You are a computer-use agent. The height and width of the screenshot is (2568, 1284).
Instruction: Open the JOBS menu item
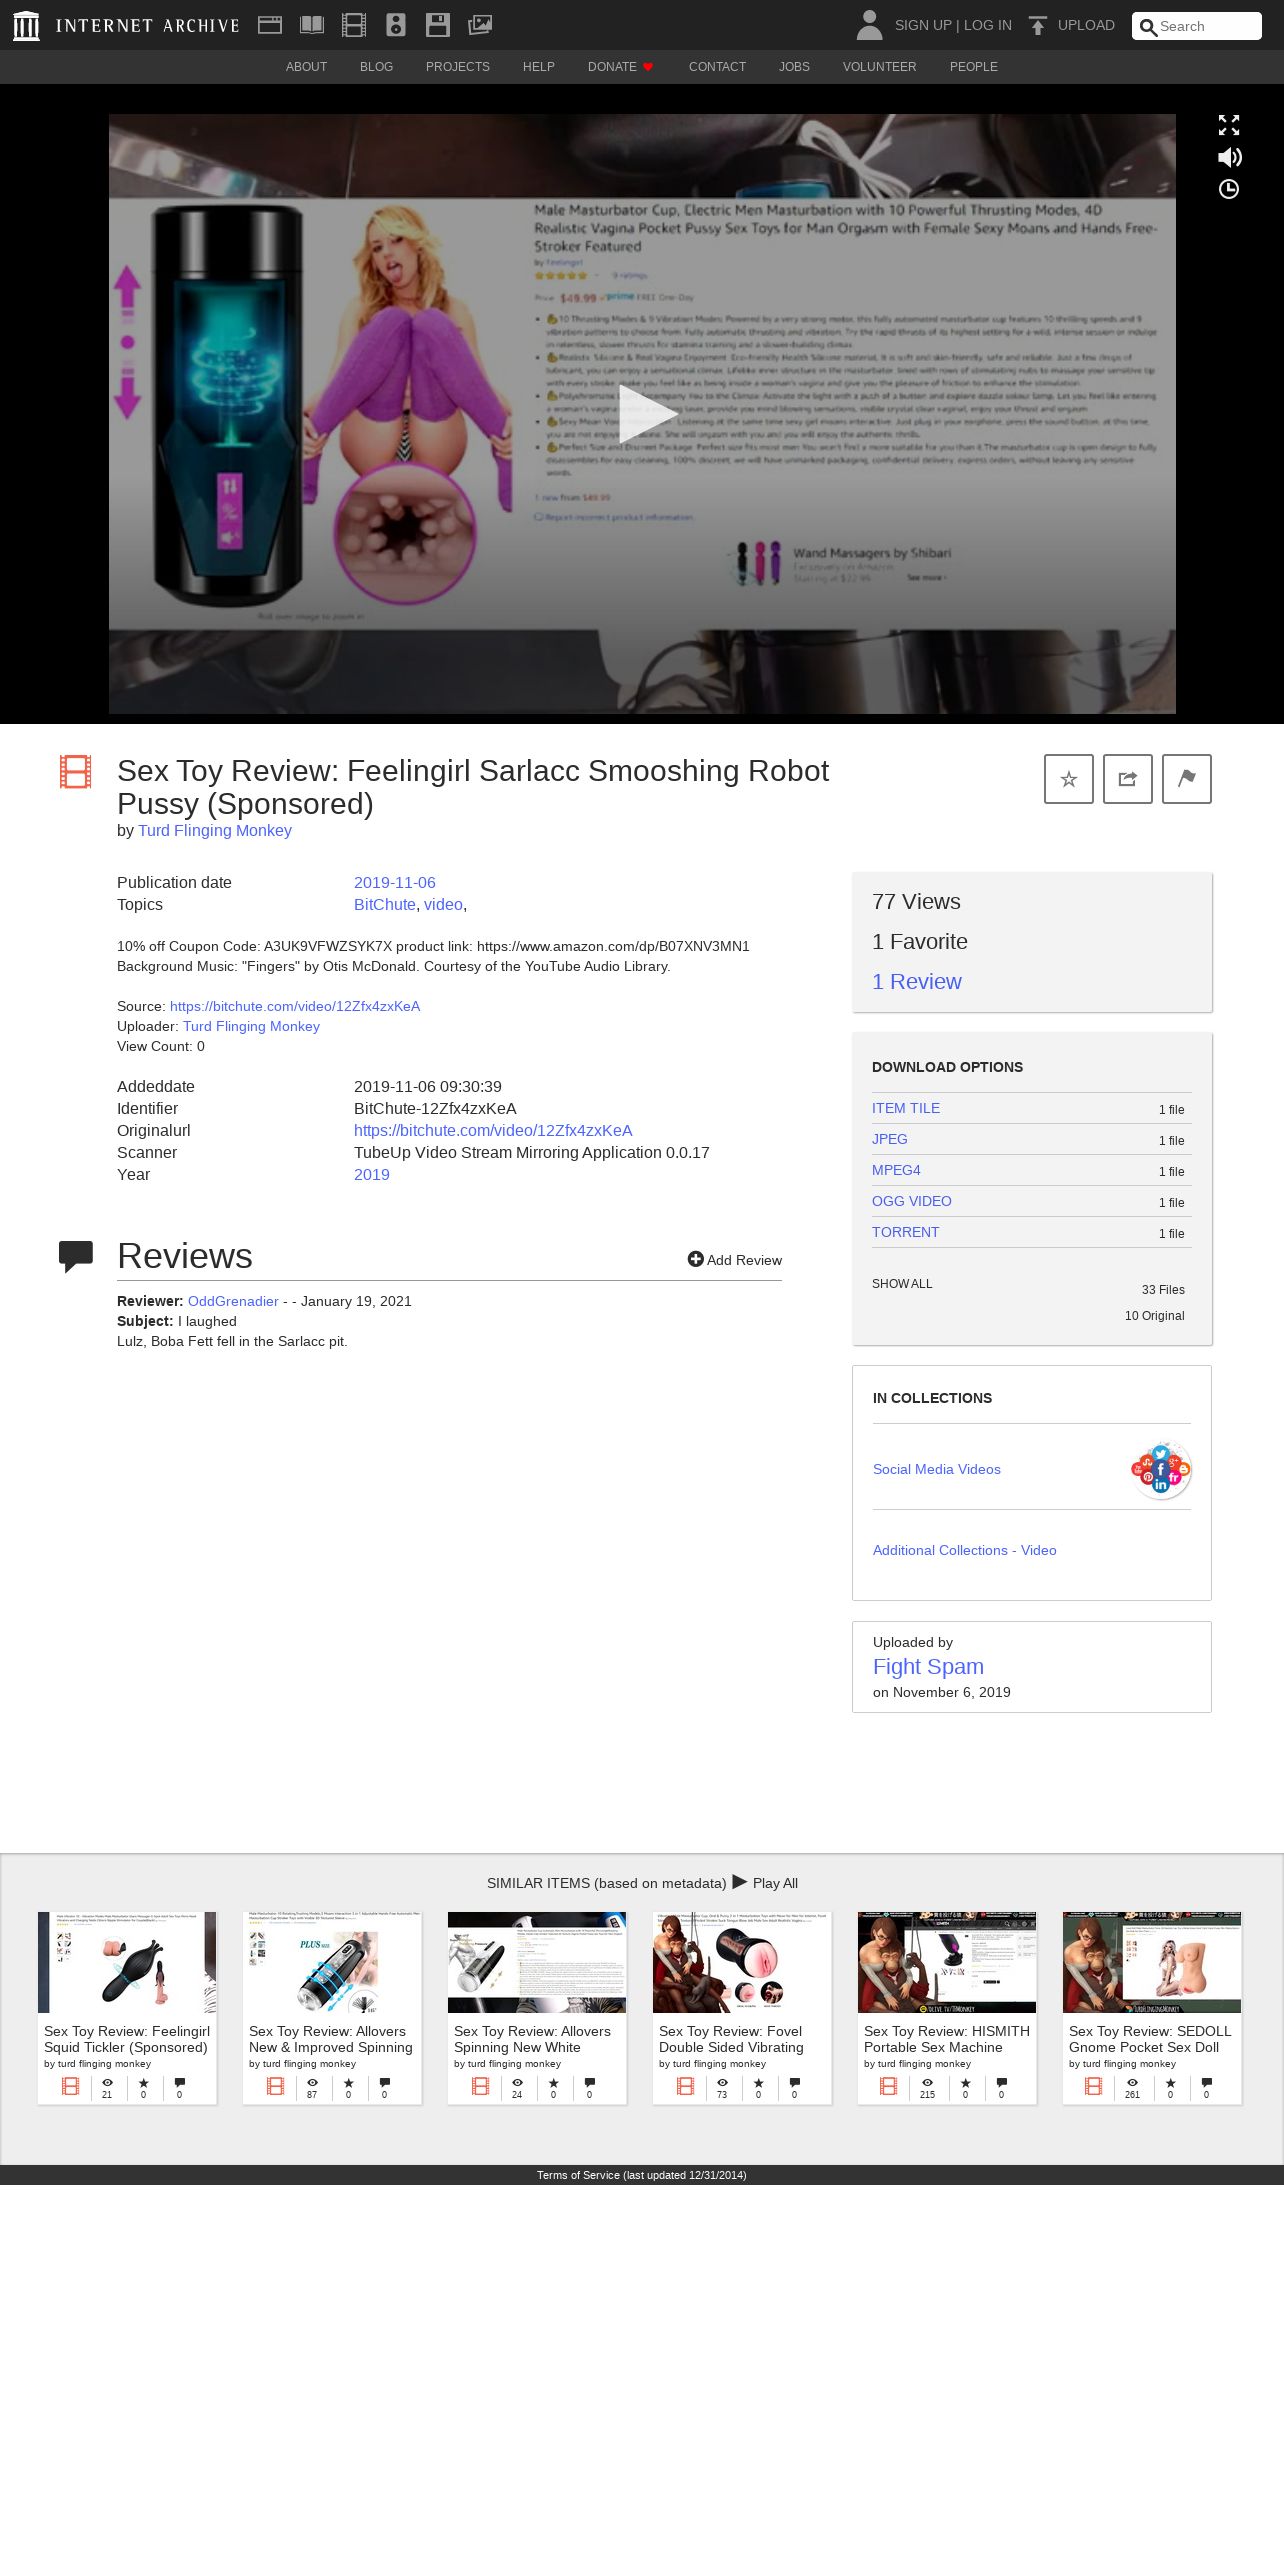(794, 67)
